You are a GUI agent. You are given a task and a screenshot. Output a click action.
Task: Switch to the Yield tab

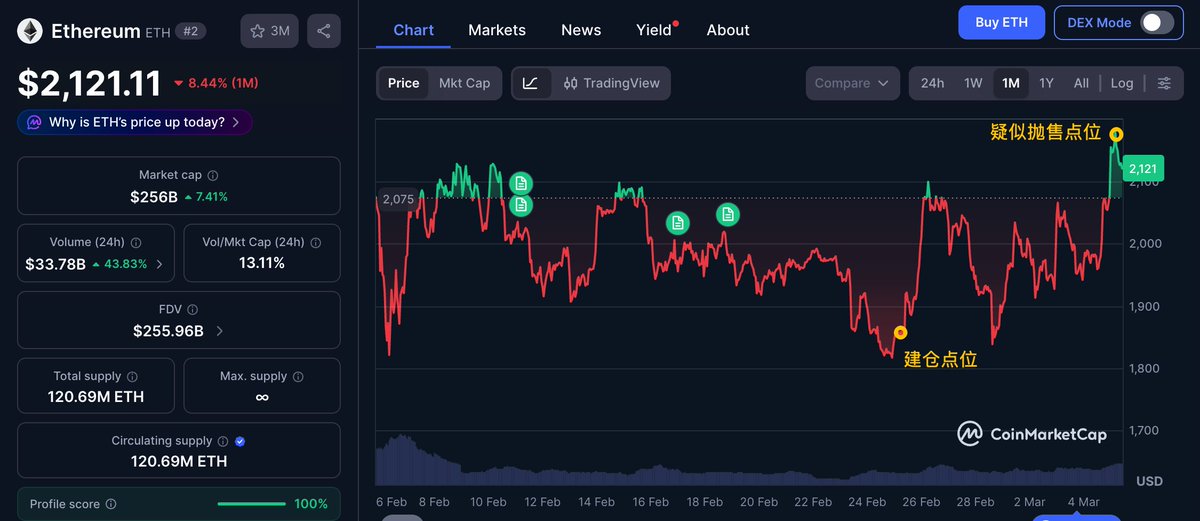(x=654, y=30)
